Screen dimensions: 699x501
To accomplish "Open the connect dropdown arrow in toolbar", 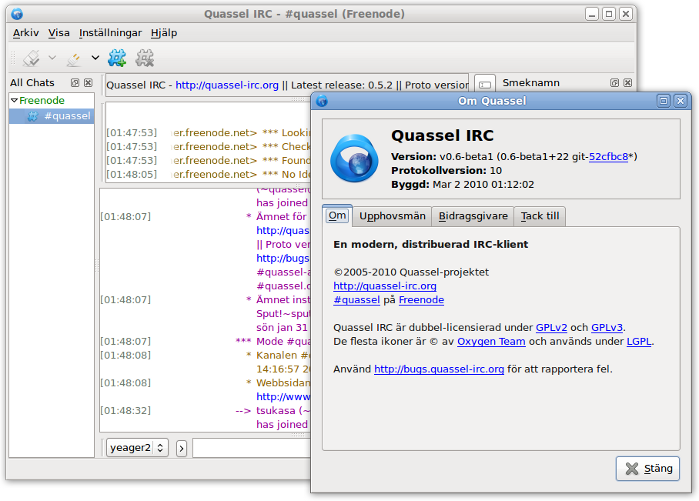I will [x=52, y=57].
